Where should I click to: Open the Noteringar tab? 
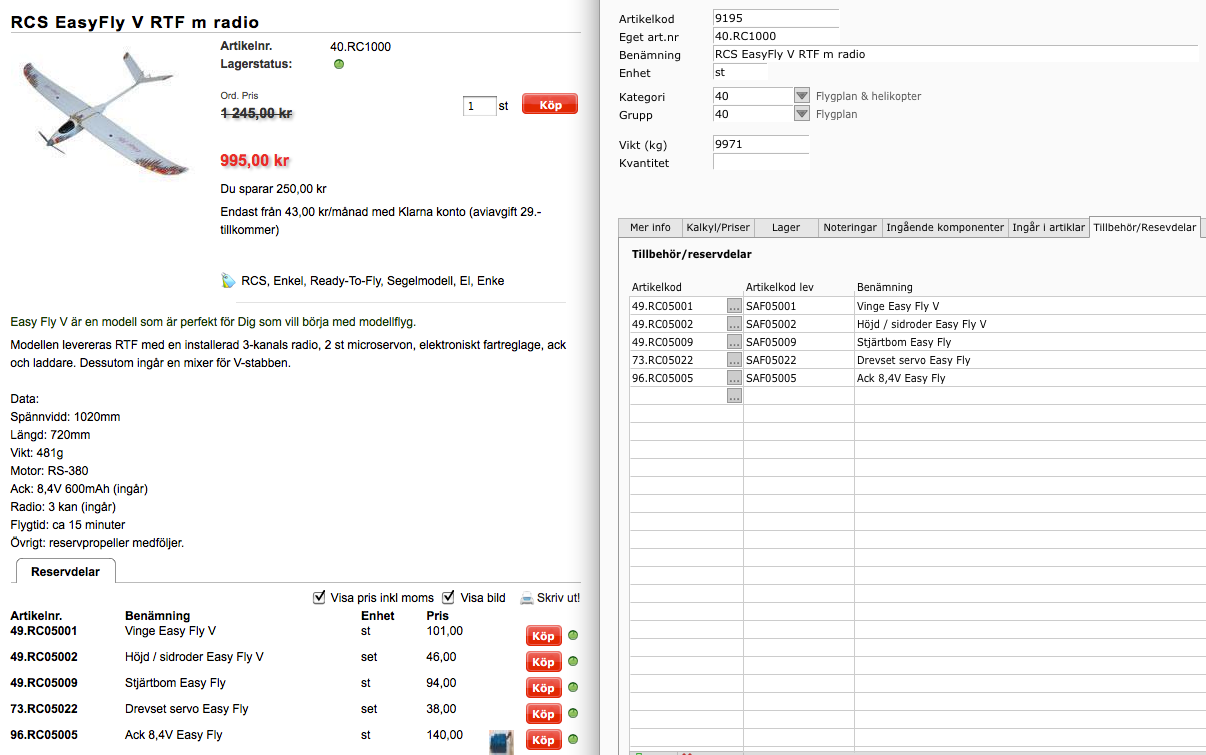point(850,227)
